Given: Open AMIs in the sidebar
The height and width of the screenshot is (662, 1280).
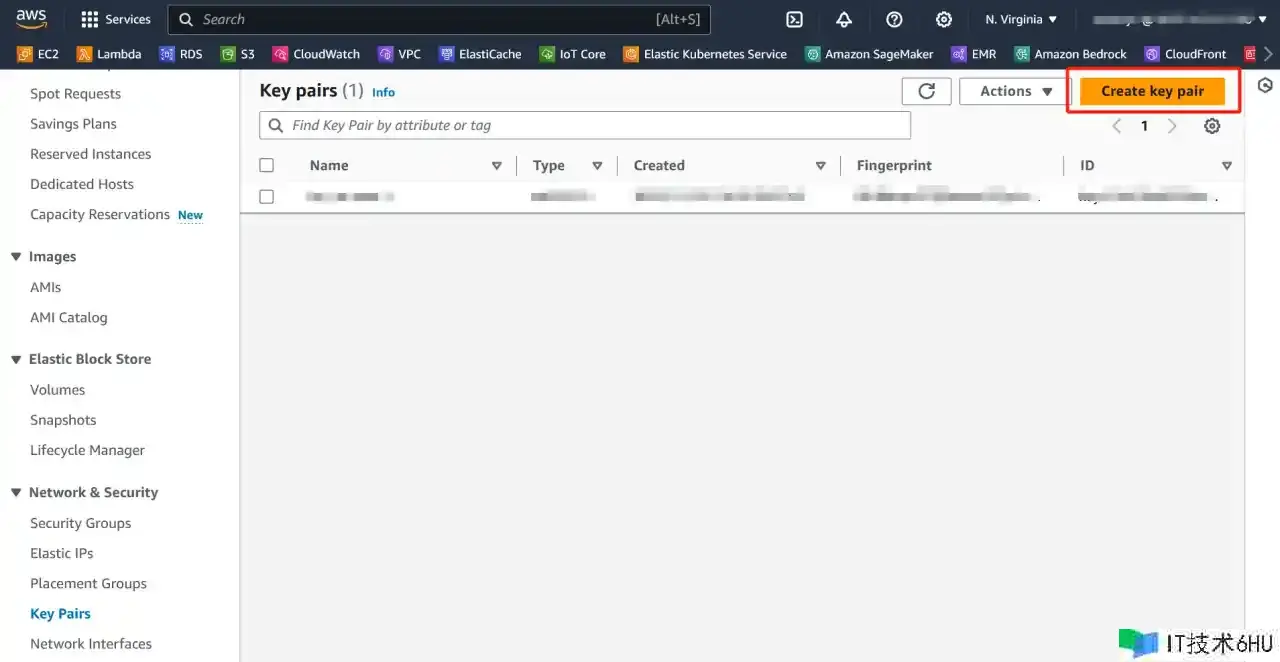Looking at the screenshot, I should (x=45, y=287).
